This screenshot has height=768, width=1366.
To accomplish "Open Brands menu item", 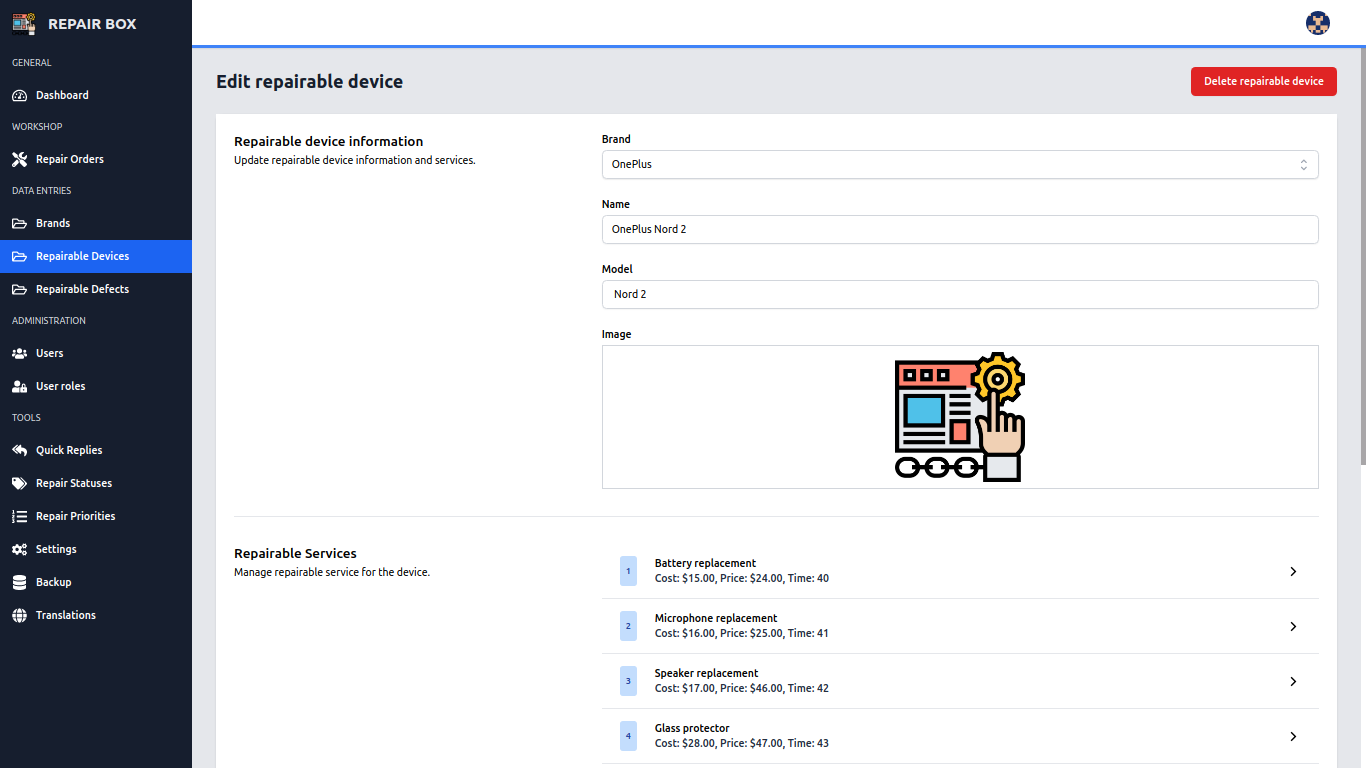I will tap(96, 224).
